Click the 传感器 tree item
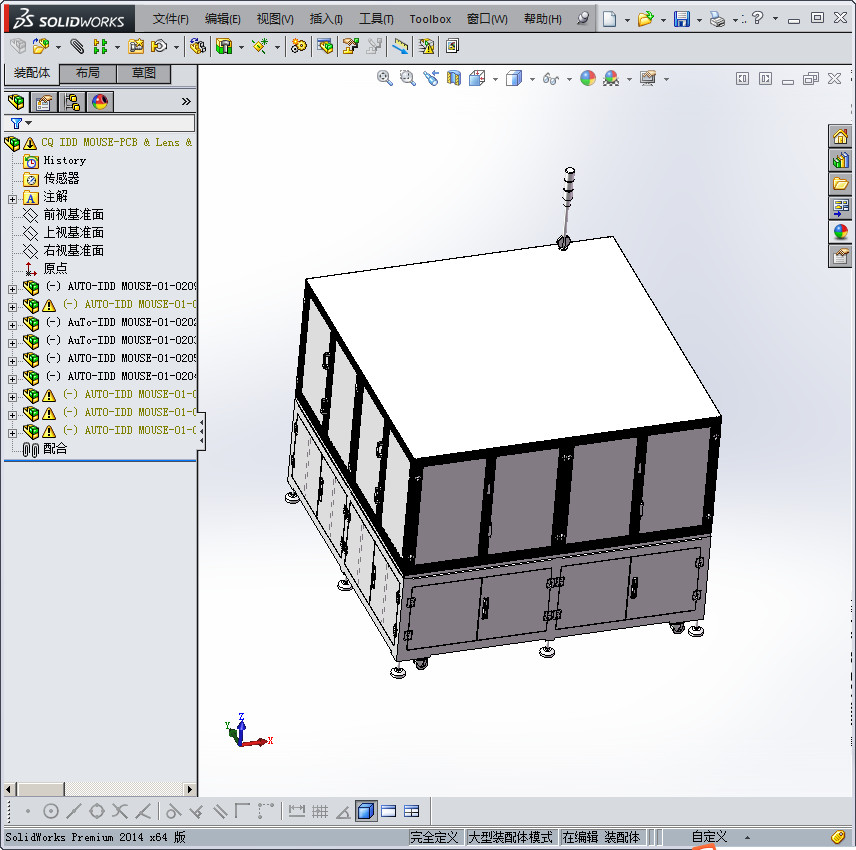This screenshot has height=850, width=856. [60, 179]
